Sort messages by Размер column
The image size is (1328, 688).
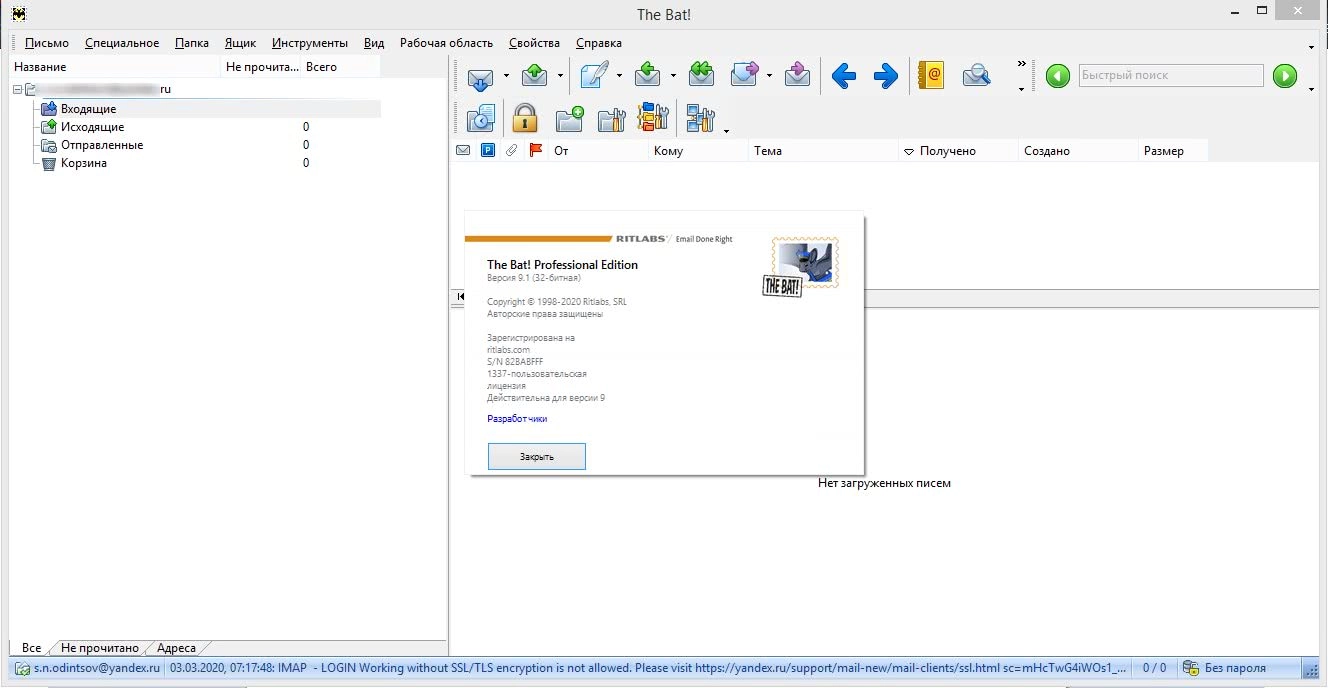(1173, 151)
